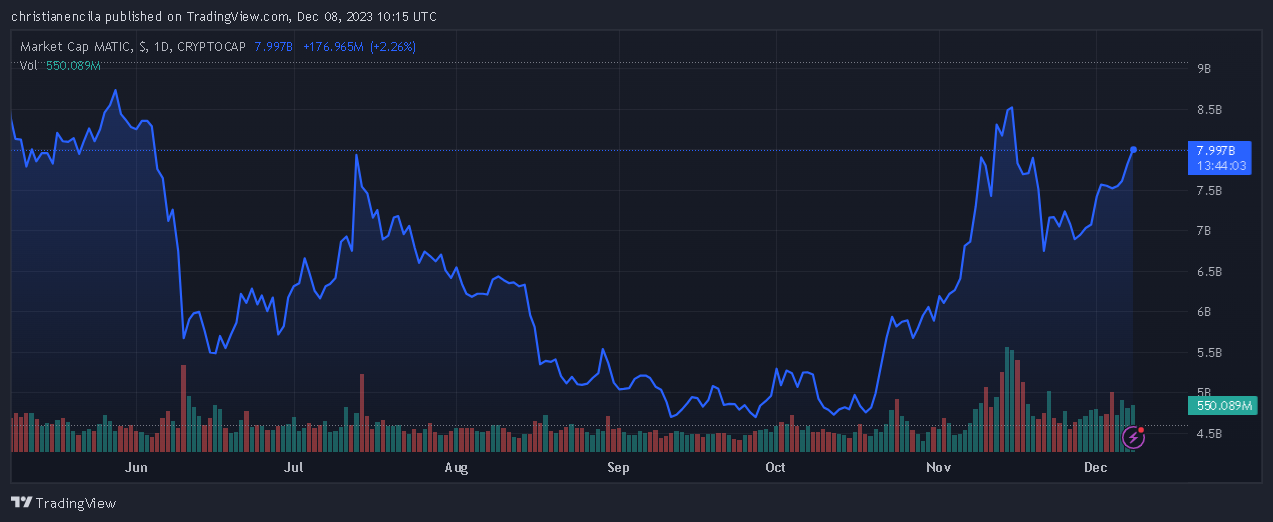
Task: Click the Market Cap MATIC chart title
Action: [133, 46]
